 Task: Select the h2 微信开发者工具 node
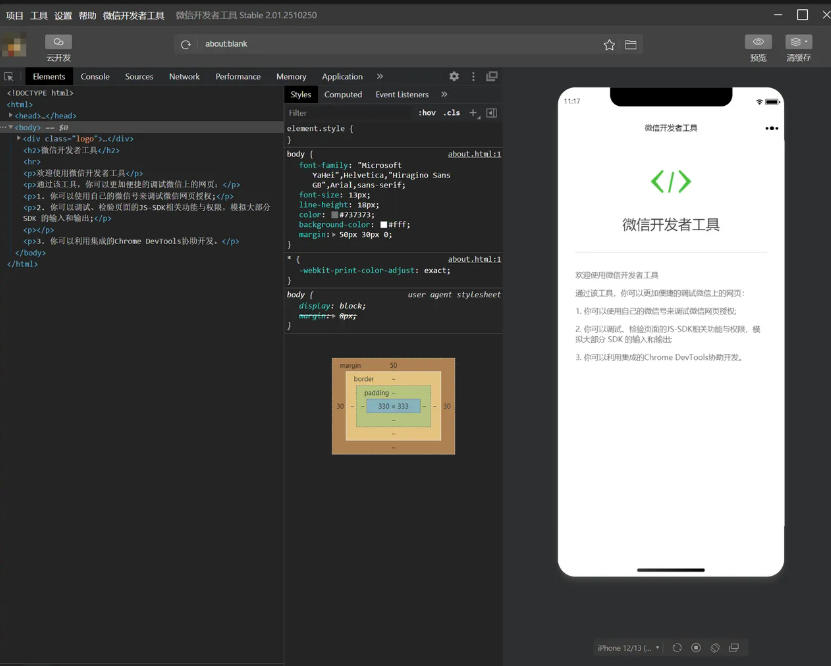pos(72,150)
